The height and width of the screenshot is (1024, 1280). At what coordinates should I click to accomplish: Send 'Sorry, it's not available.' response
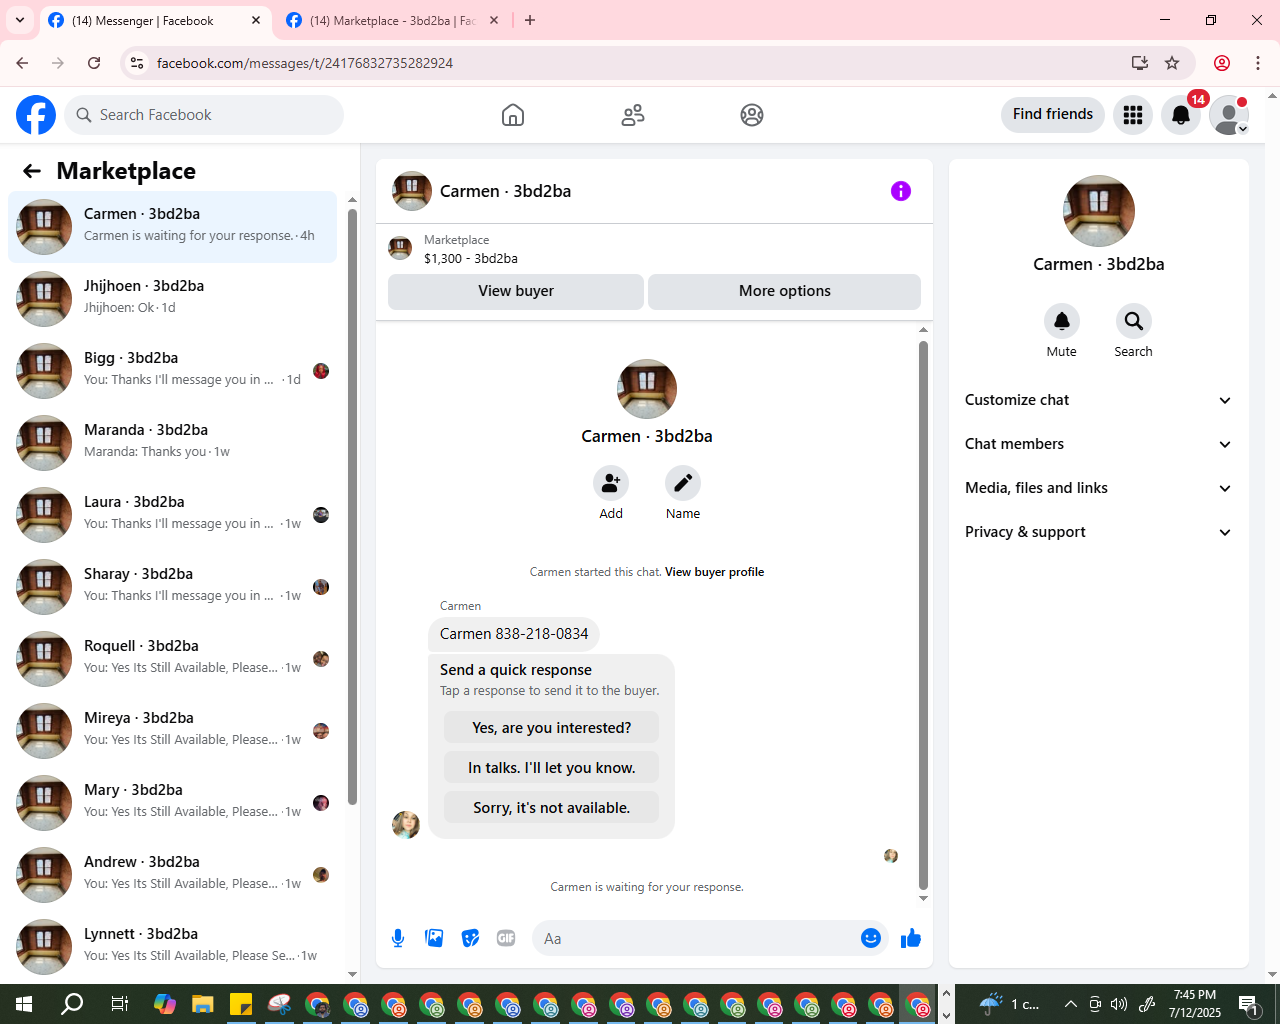(552, 808)
